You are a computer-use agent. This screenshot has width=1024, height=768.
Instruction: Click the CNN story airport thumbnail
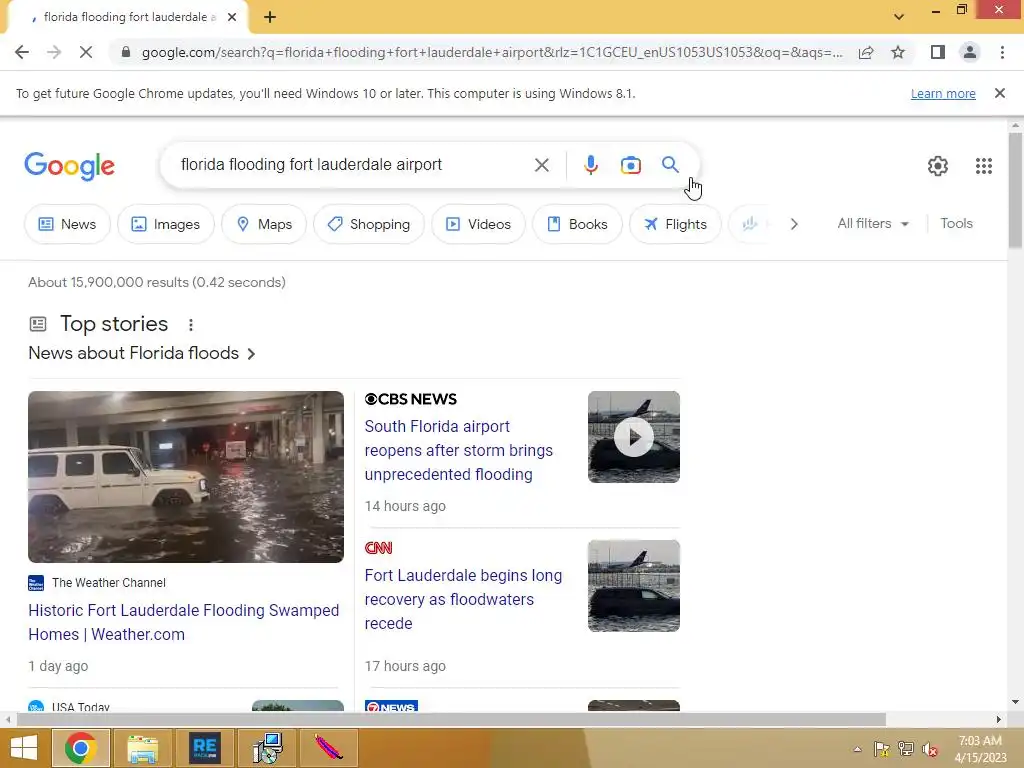[633, 586]
